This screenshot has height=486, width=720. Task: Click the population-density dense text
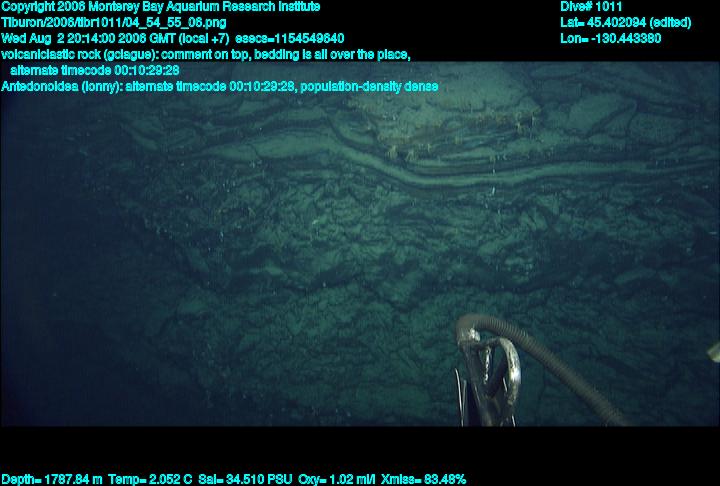pyautogui.click(x=369, y=86)
